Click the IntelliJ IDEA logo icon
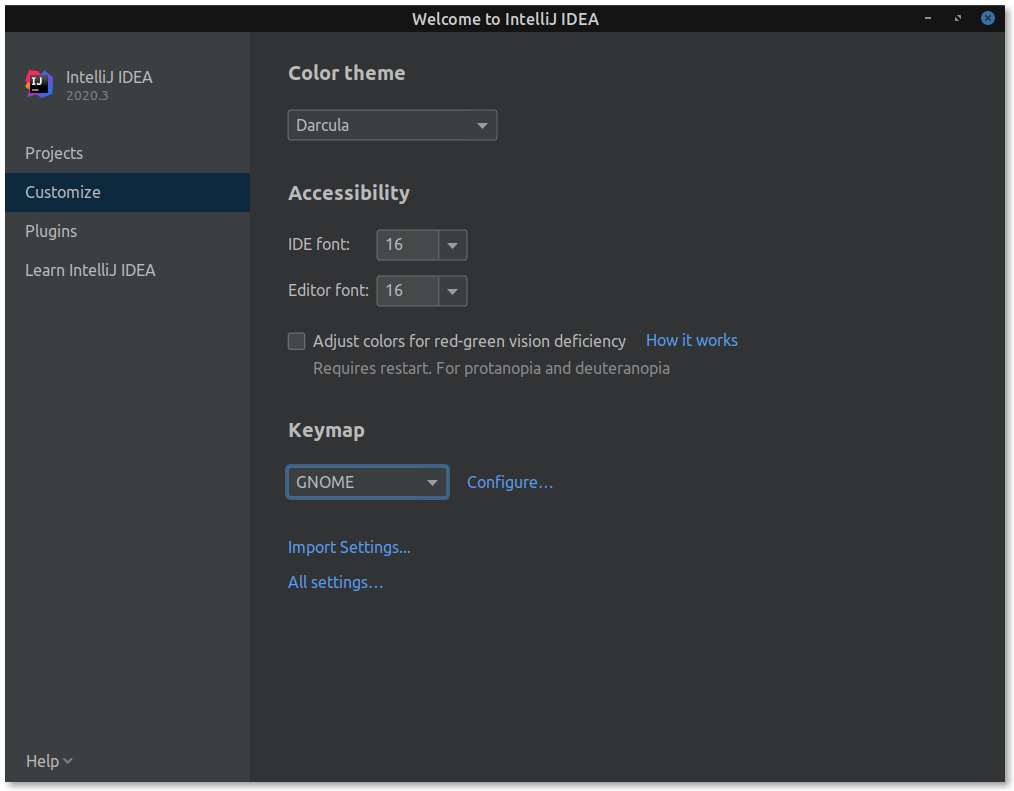This screenshot has width=1014, height=791. coord(39,84)
